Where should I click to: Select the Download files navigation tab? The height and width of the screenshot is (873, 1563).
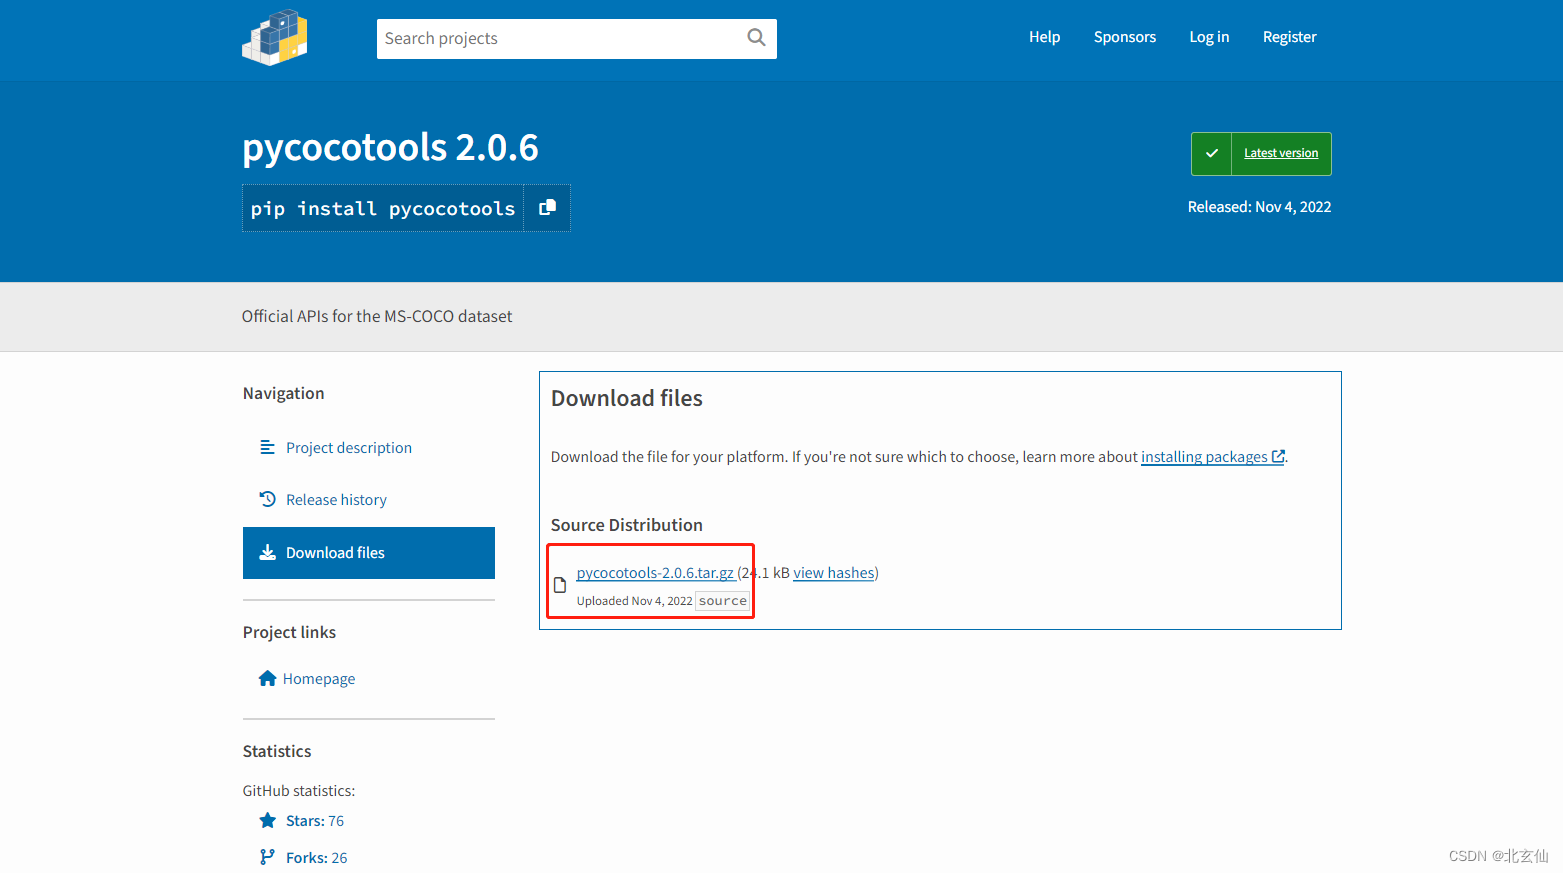(369, 553)
